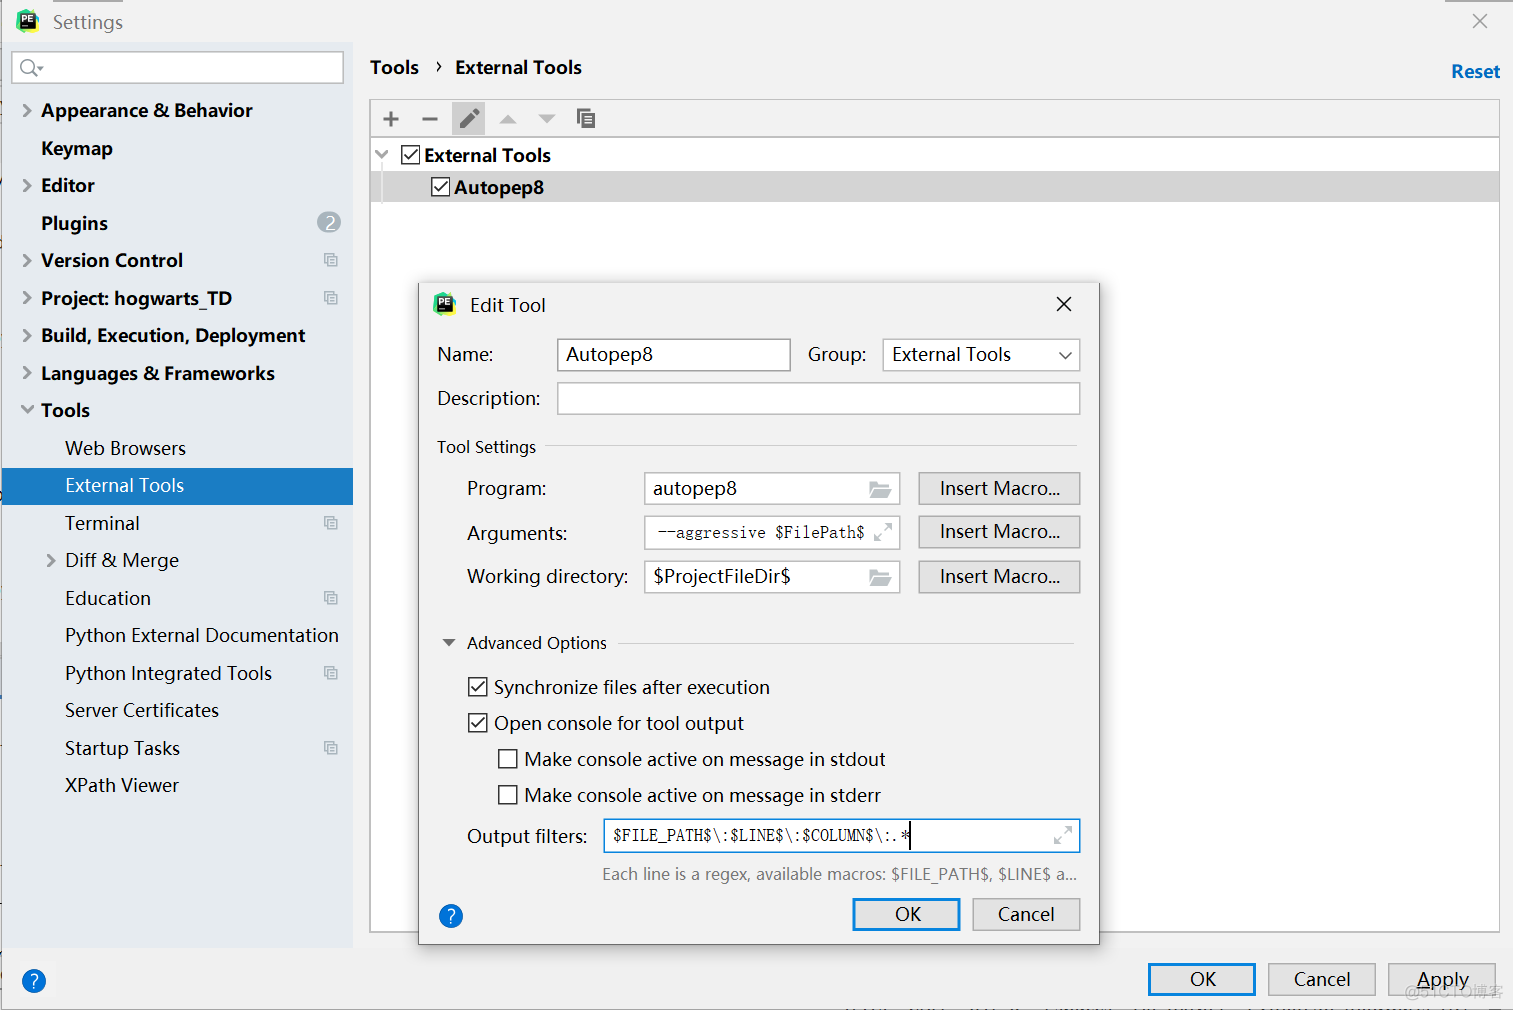Expand the Editor settings category

point(27,186)
